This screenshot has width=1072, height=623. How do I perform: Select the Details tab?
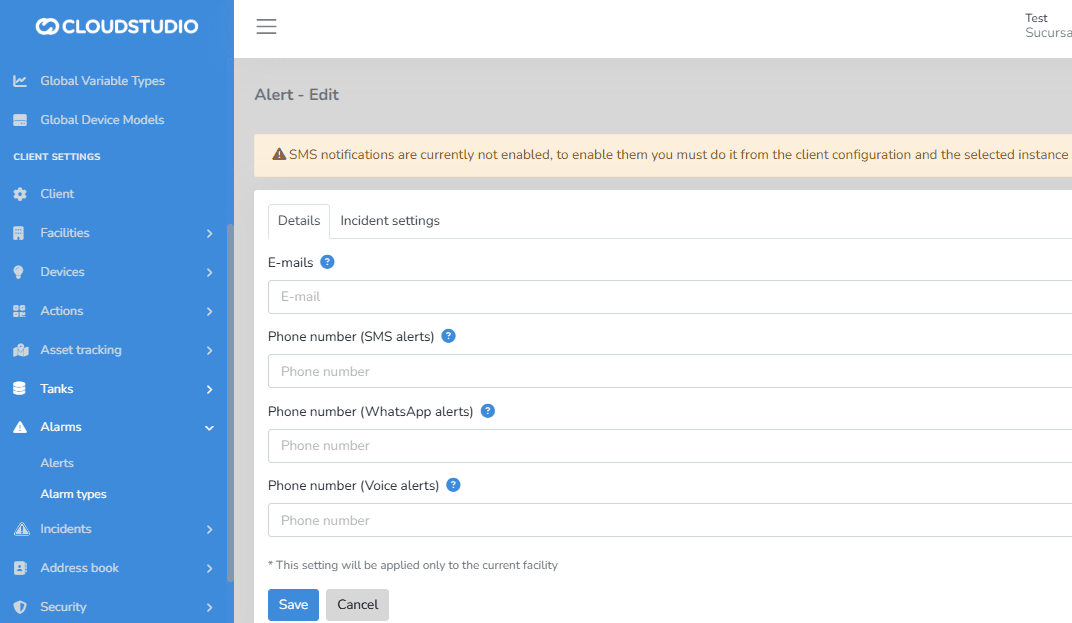point(299,221)
